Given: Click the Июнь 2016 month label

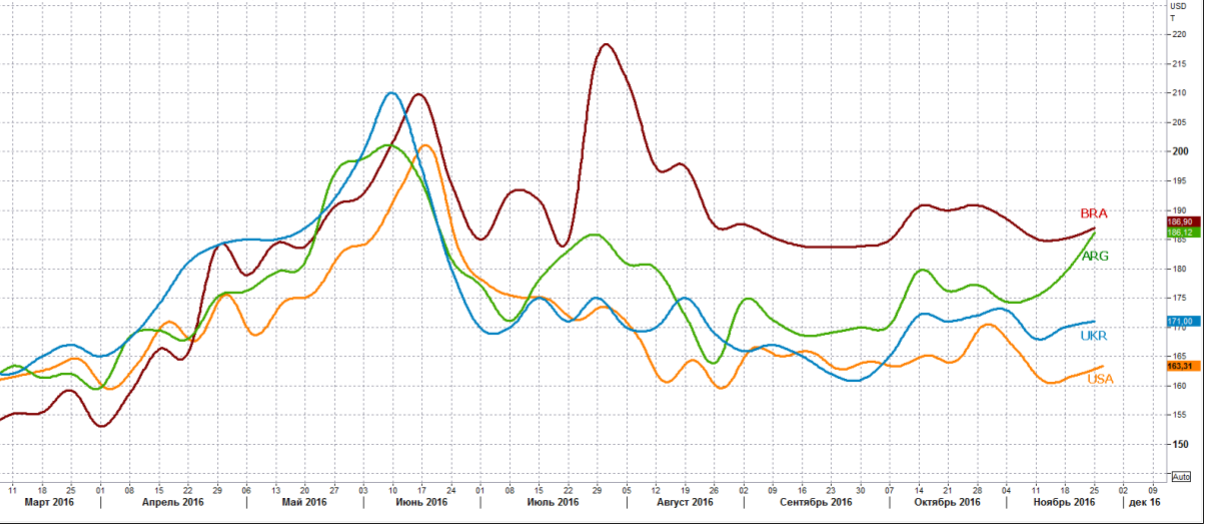Looking at the screenshot, I should point(421,502).
